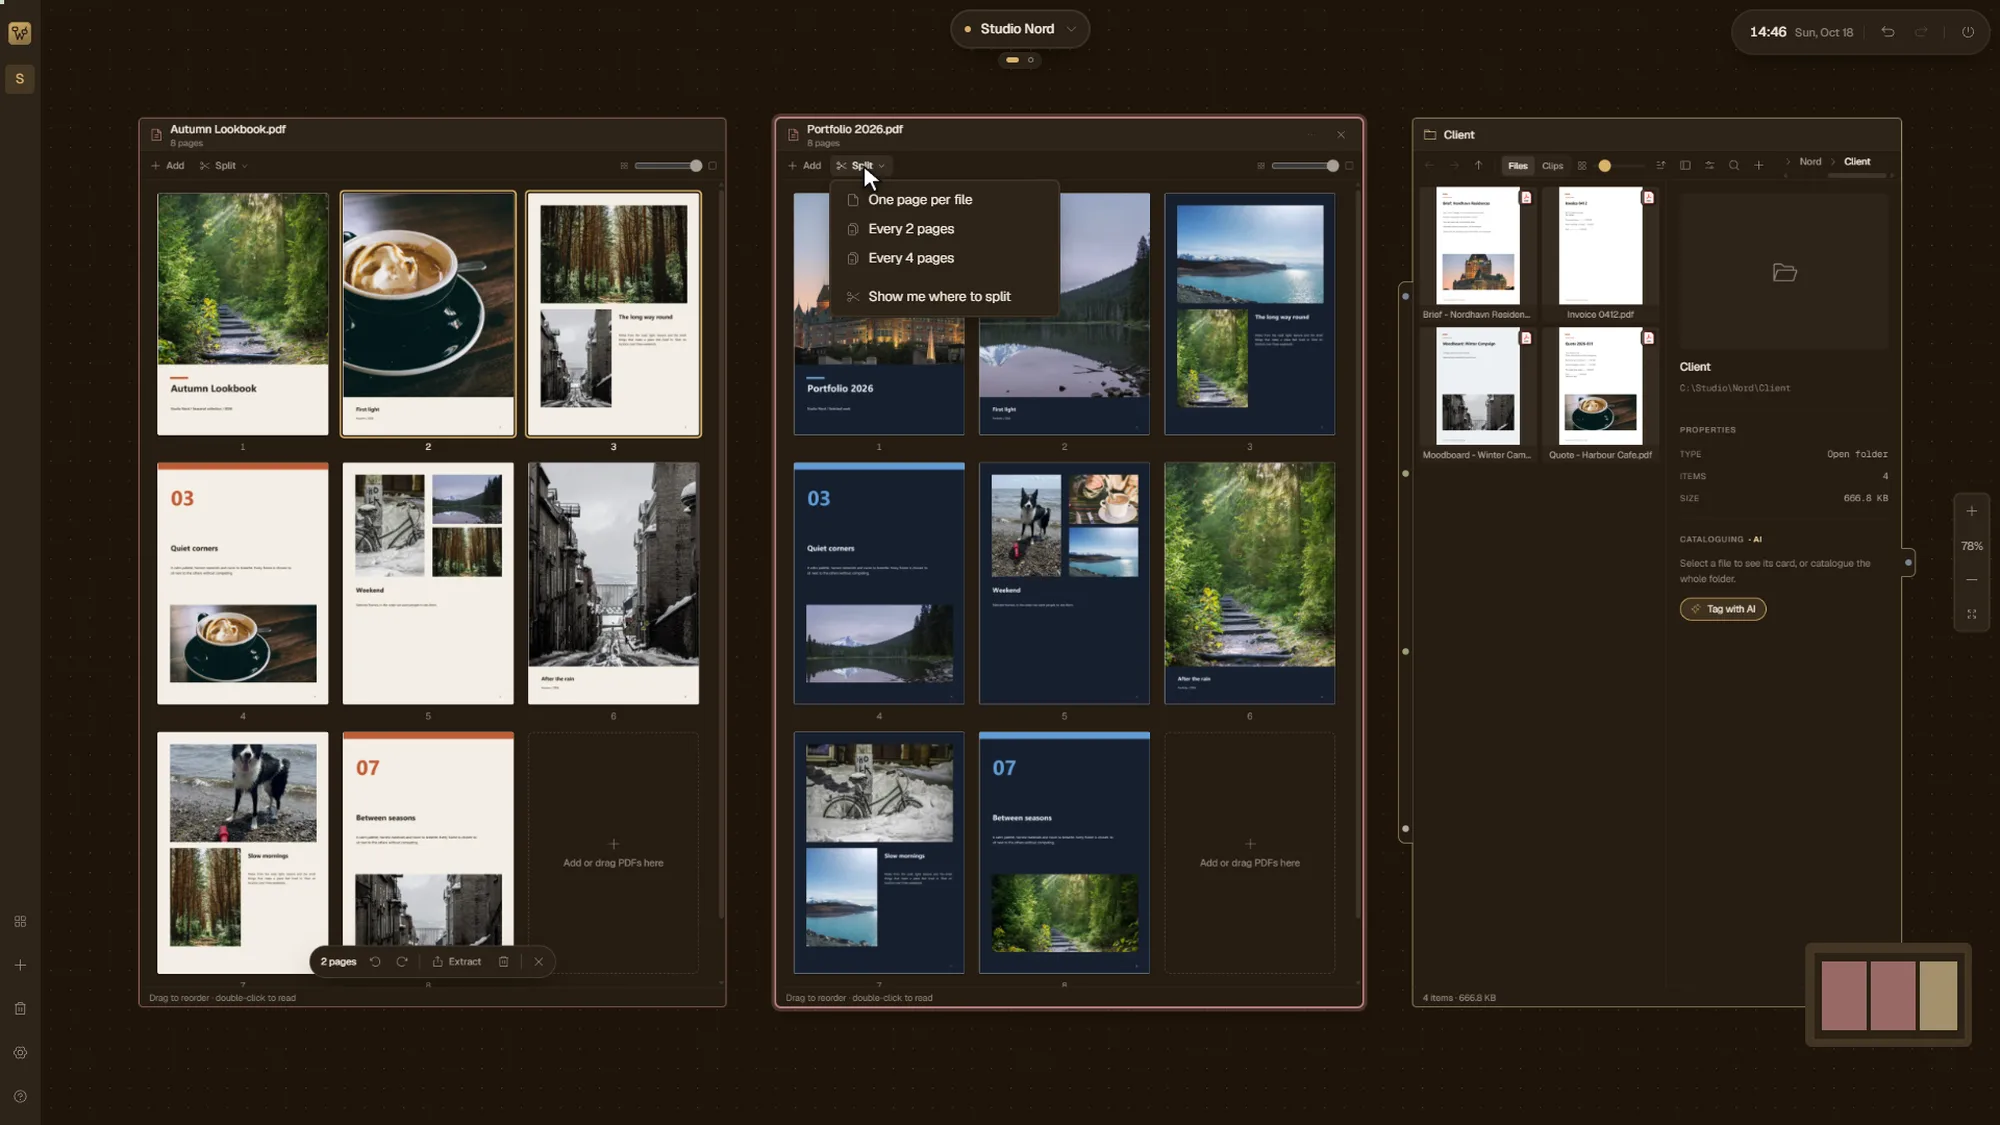Delete the 2 selected pages via trash icon
The width and height of the screenshot is (2000, 1125).
(504, 962)
